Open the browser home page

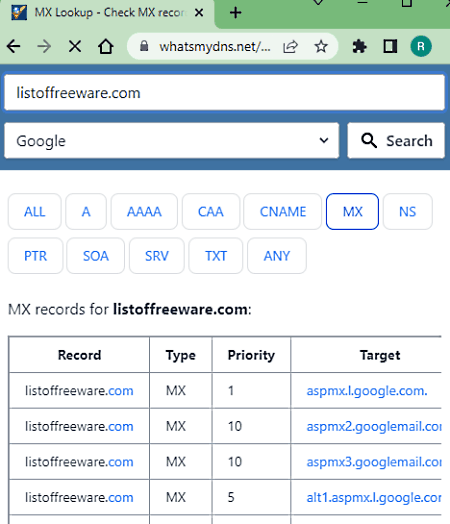click(106, 46)
